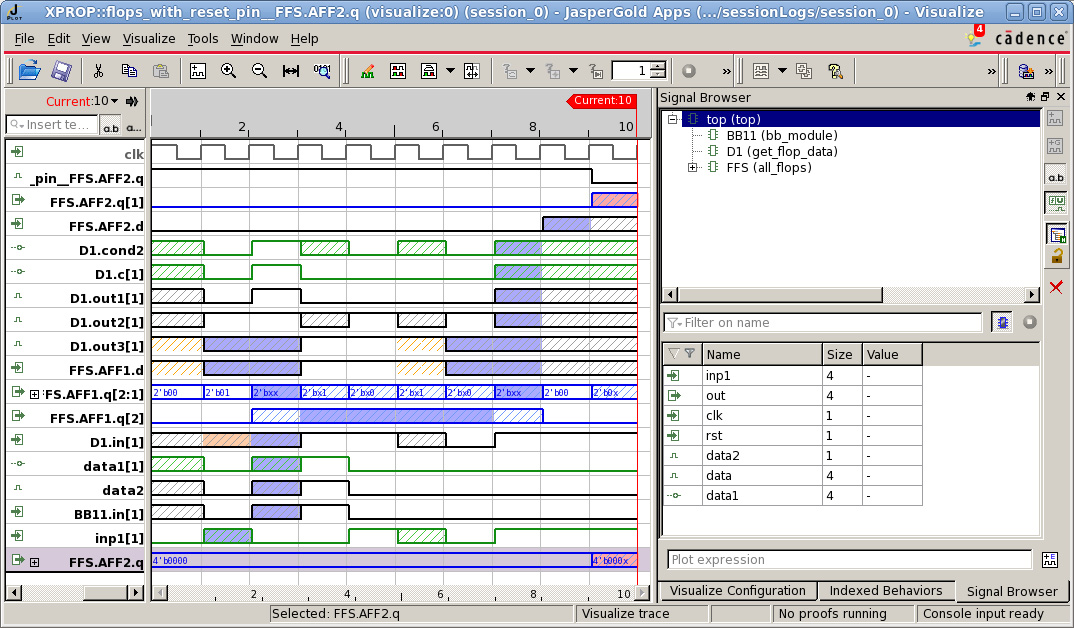Click the red Current:10 timeline marker
Viewport: 1074px width, 628px height.
(x=601, y=101)
